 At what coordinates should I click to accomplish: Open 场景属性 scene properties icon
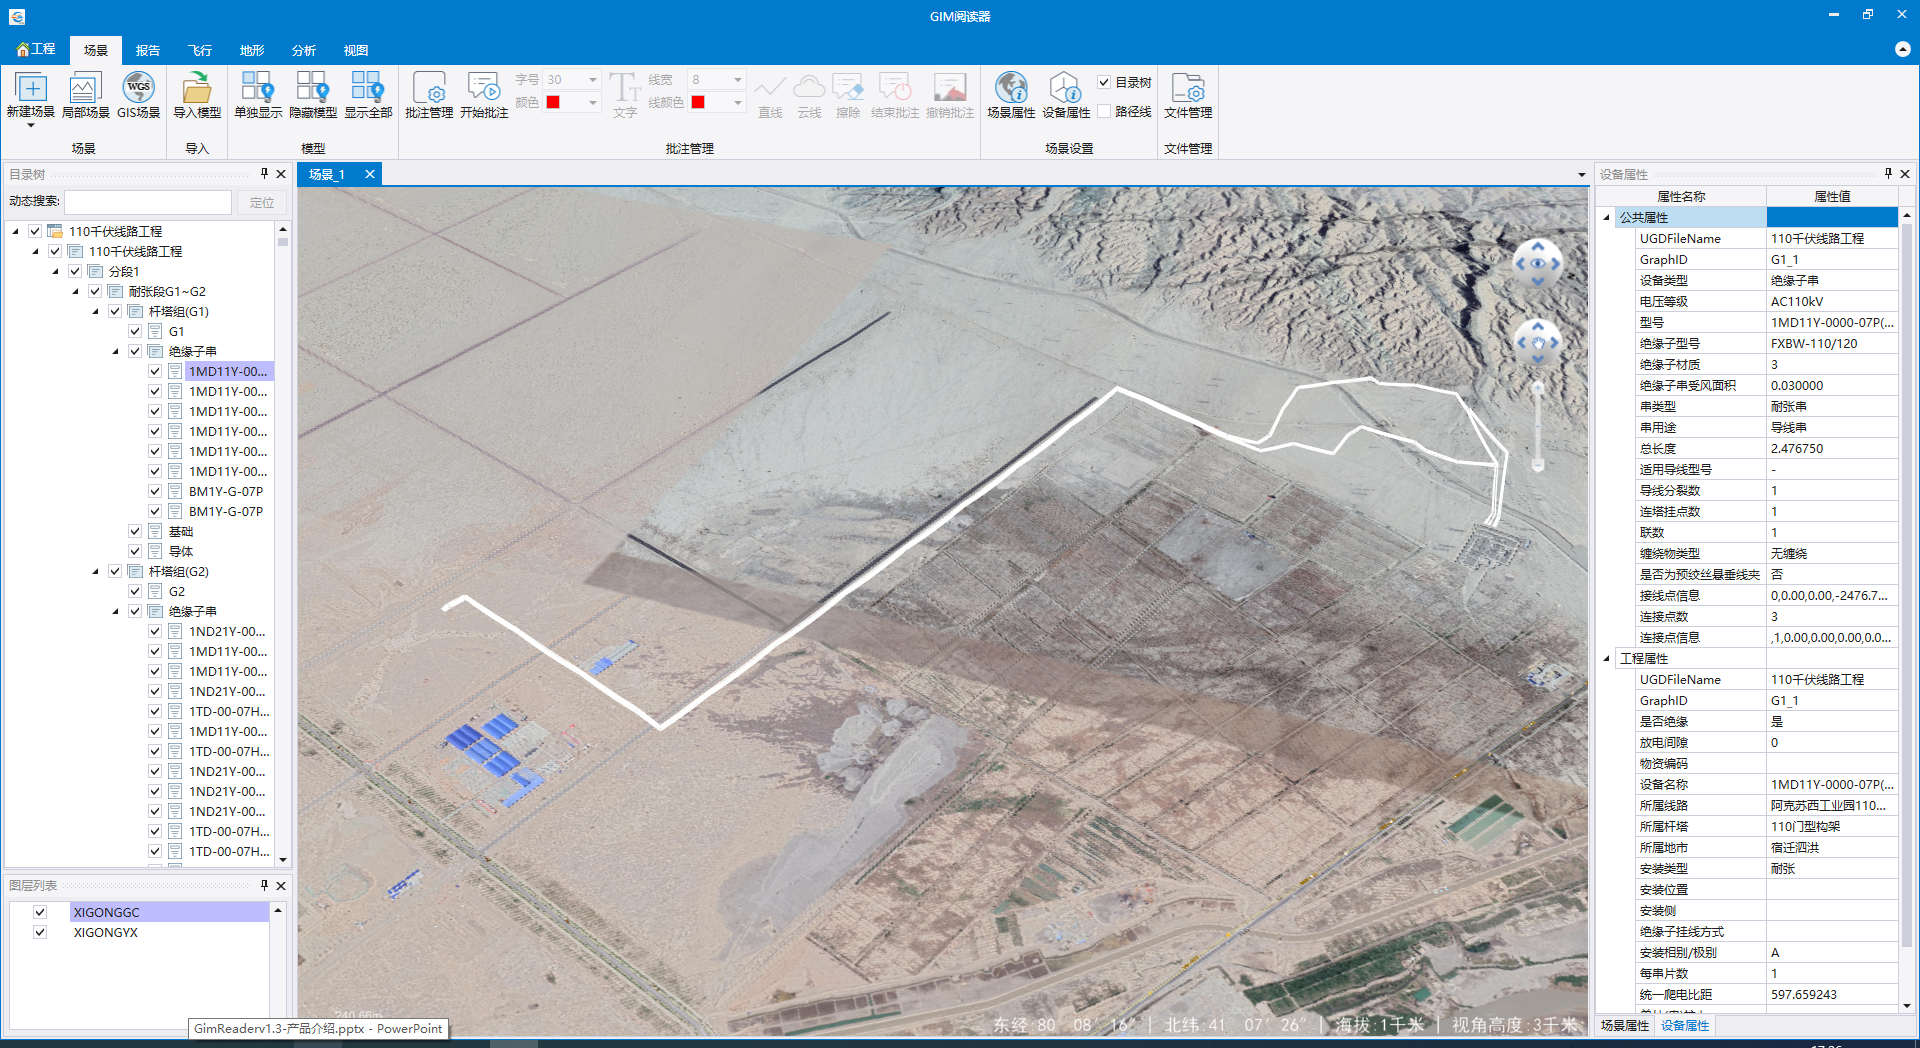tap(1011, 88)
